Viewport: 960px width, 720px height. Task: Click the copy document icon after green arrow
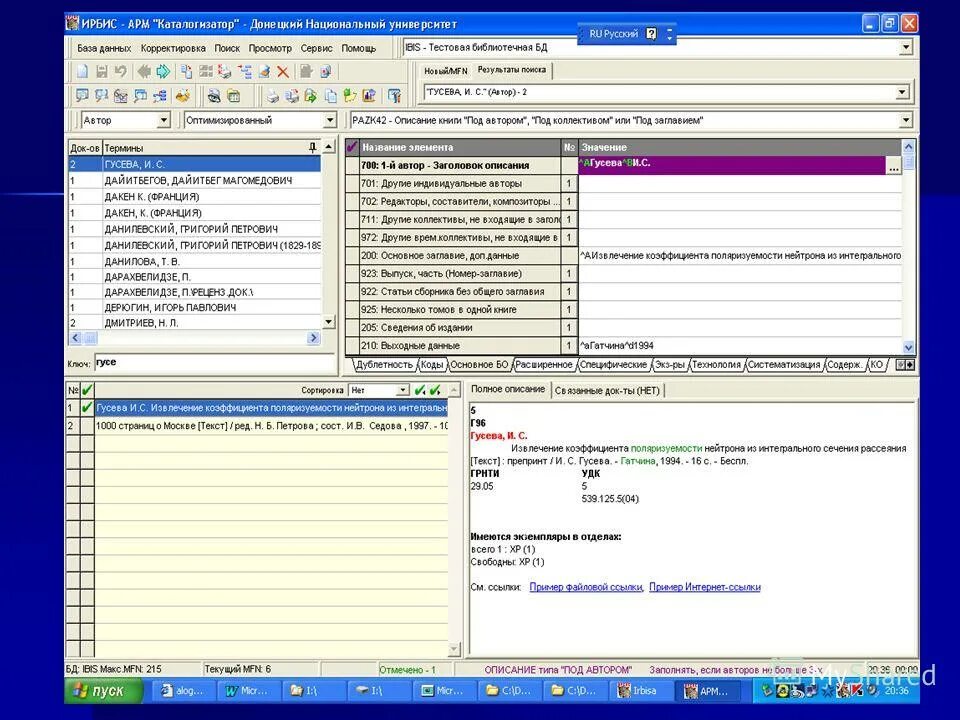(186, 72)
